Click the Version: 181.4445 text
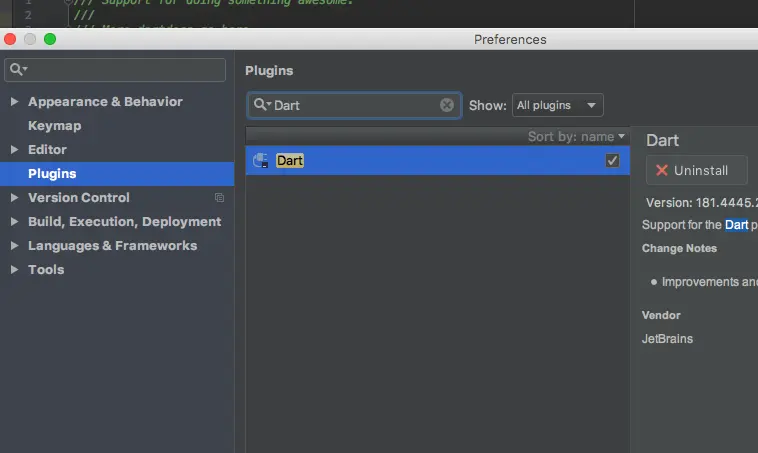 pos(702,203)
